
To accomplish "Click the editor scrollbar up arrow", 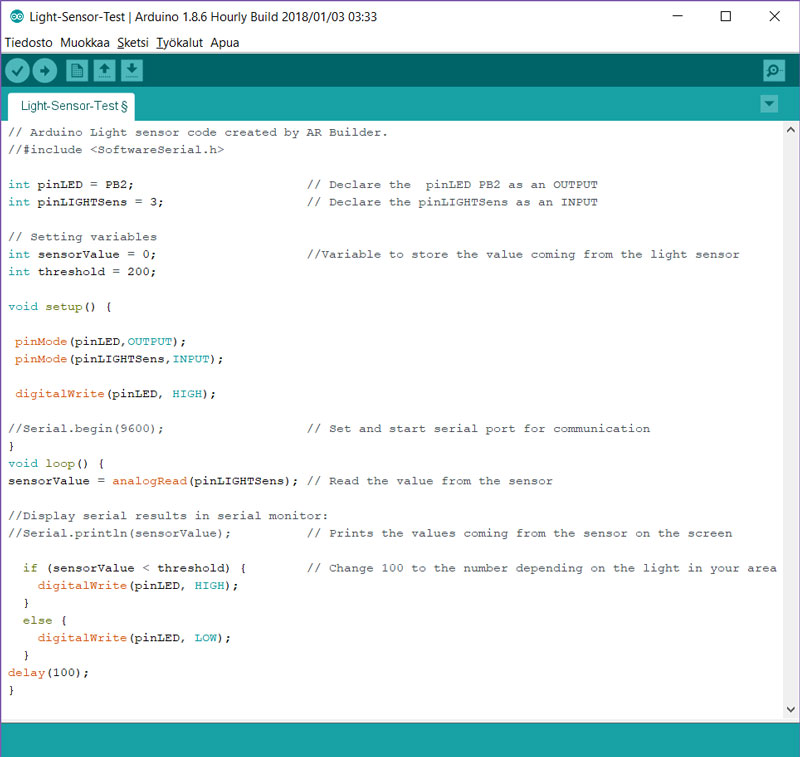I will pos(790,130).
